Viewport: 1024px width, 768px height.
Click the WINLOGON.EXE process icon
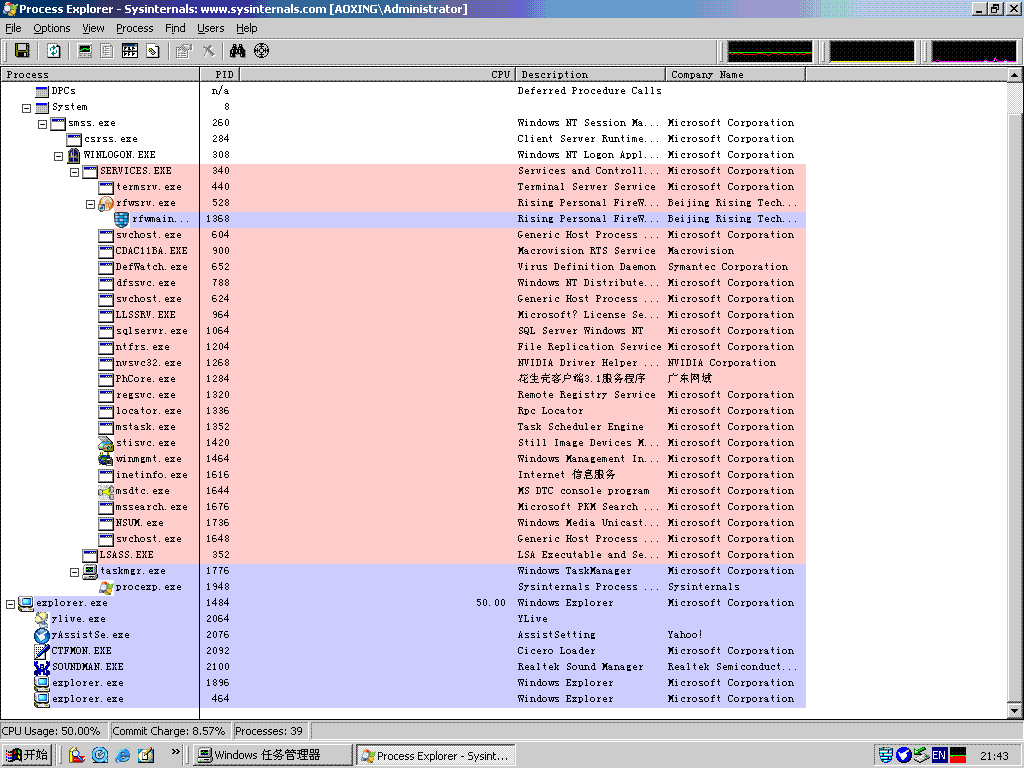point(74,155)
